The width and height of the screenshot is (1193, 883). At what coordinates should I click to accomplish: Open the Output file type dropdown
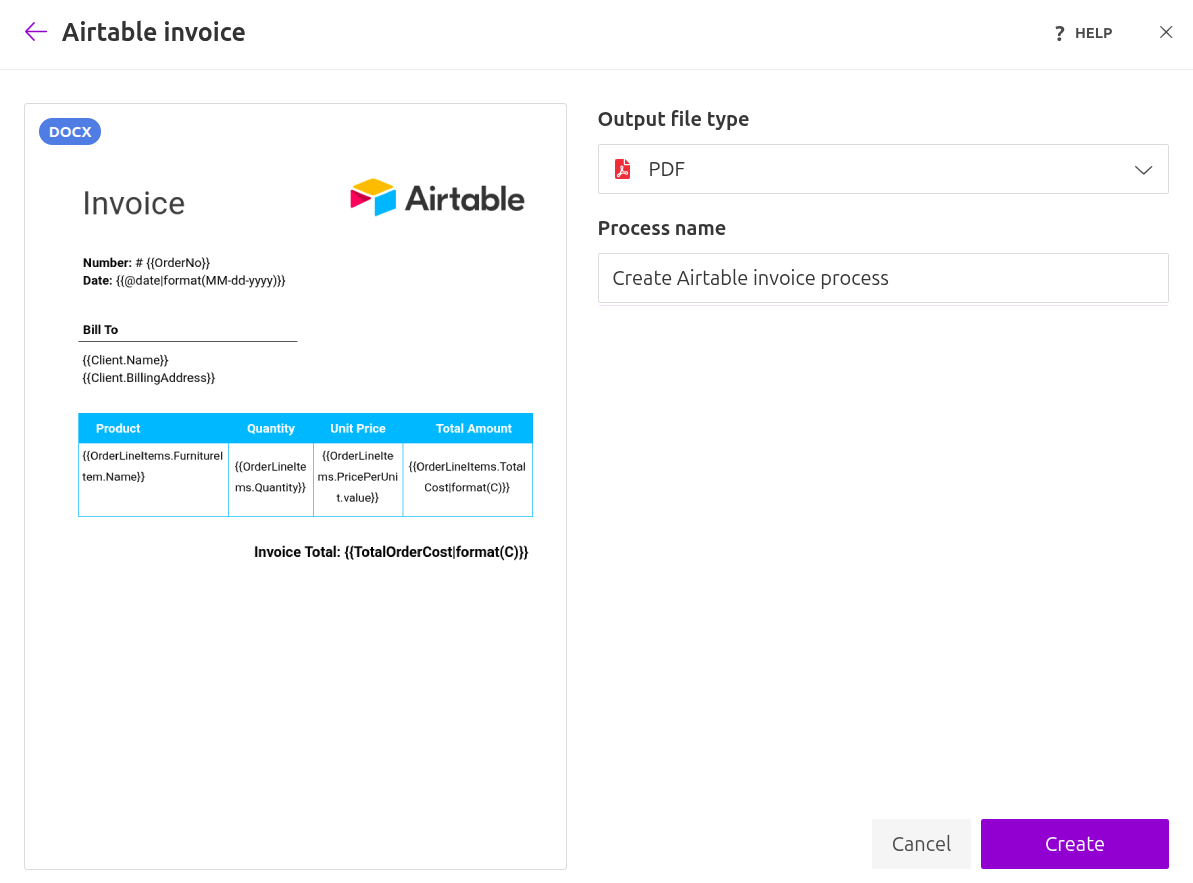pyautogui.click(x=883, y=168)
